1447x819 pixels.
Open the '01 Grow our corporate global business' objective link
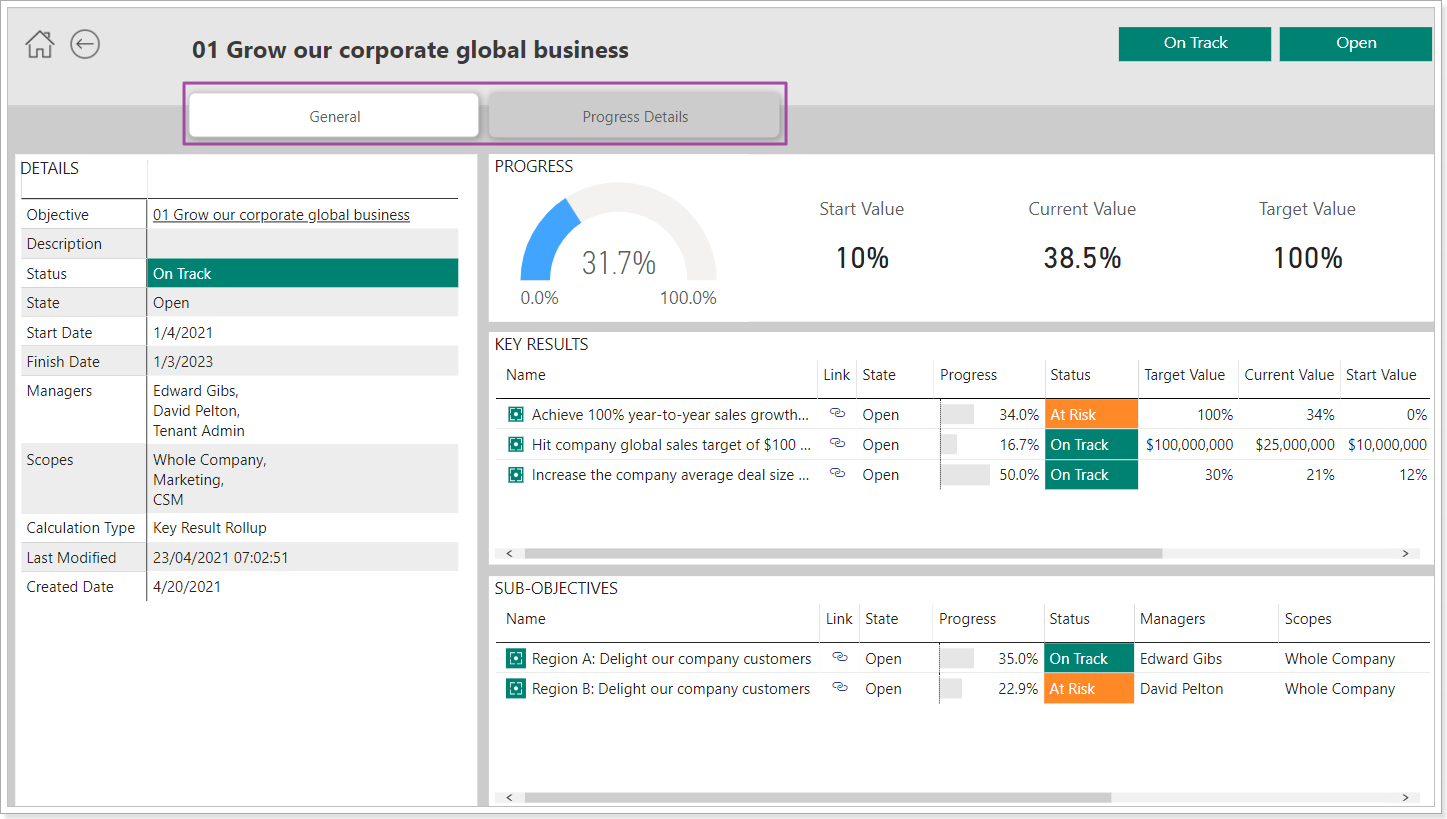(281, 214)
